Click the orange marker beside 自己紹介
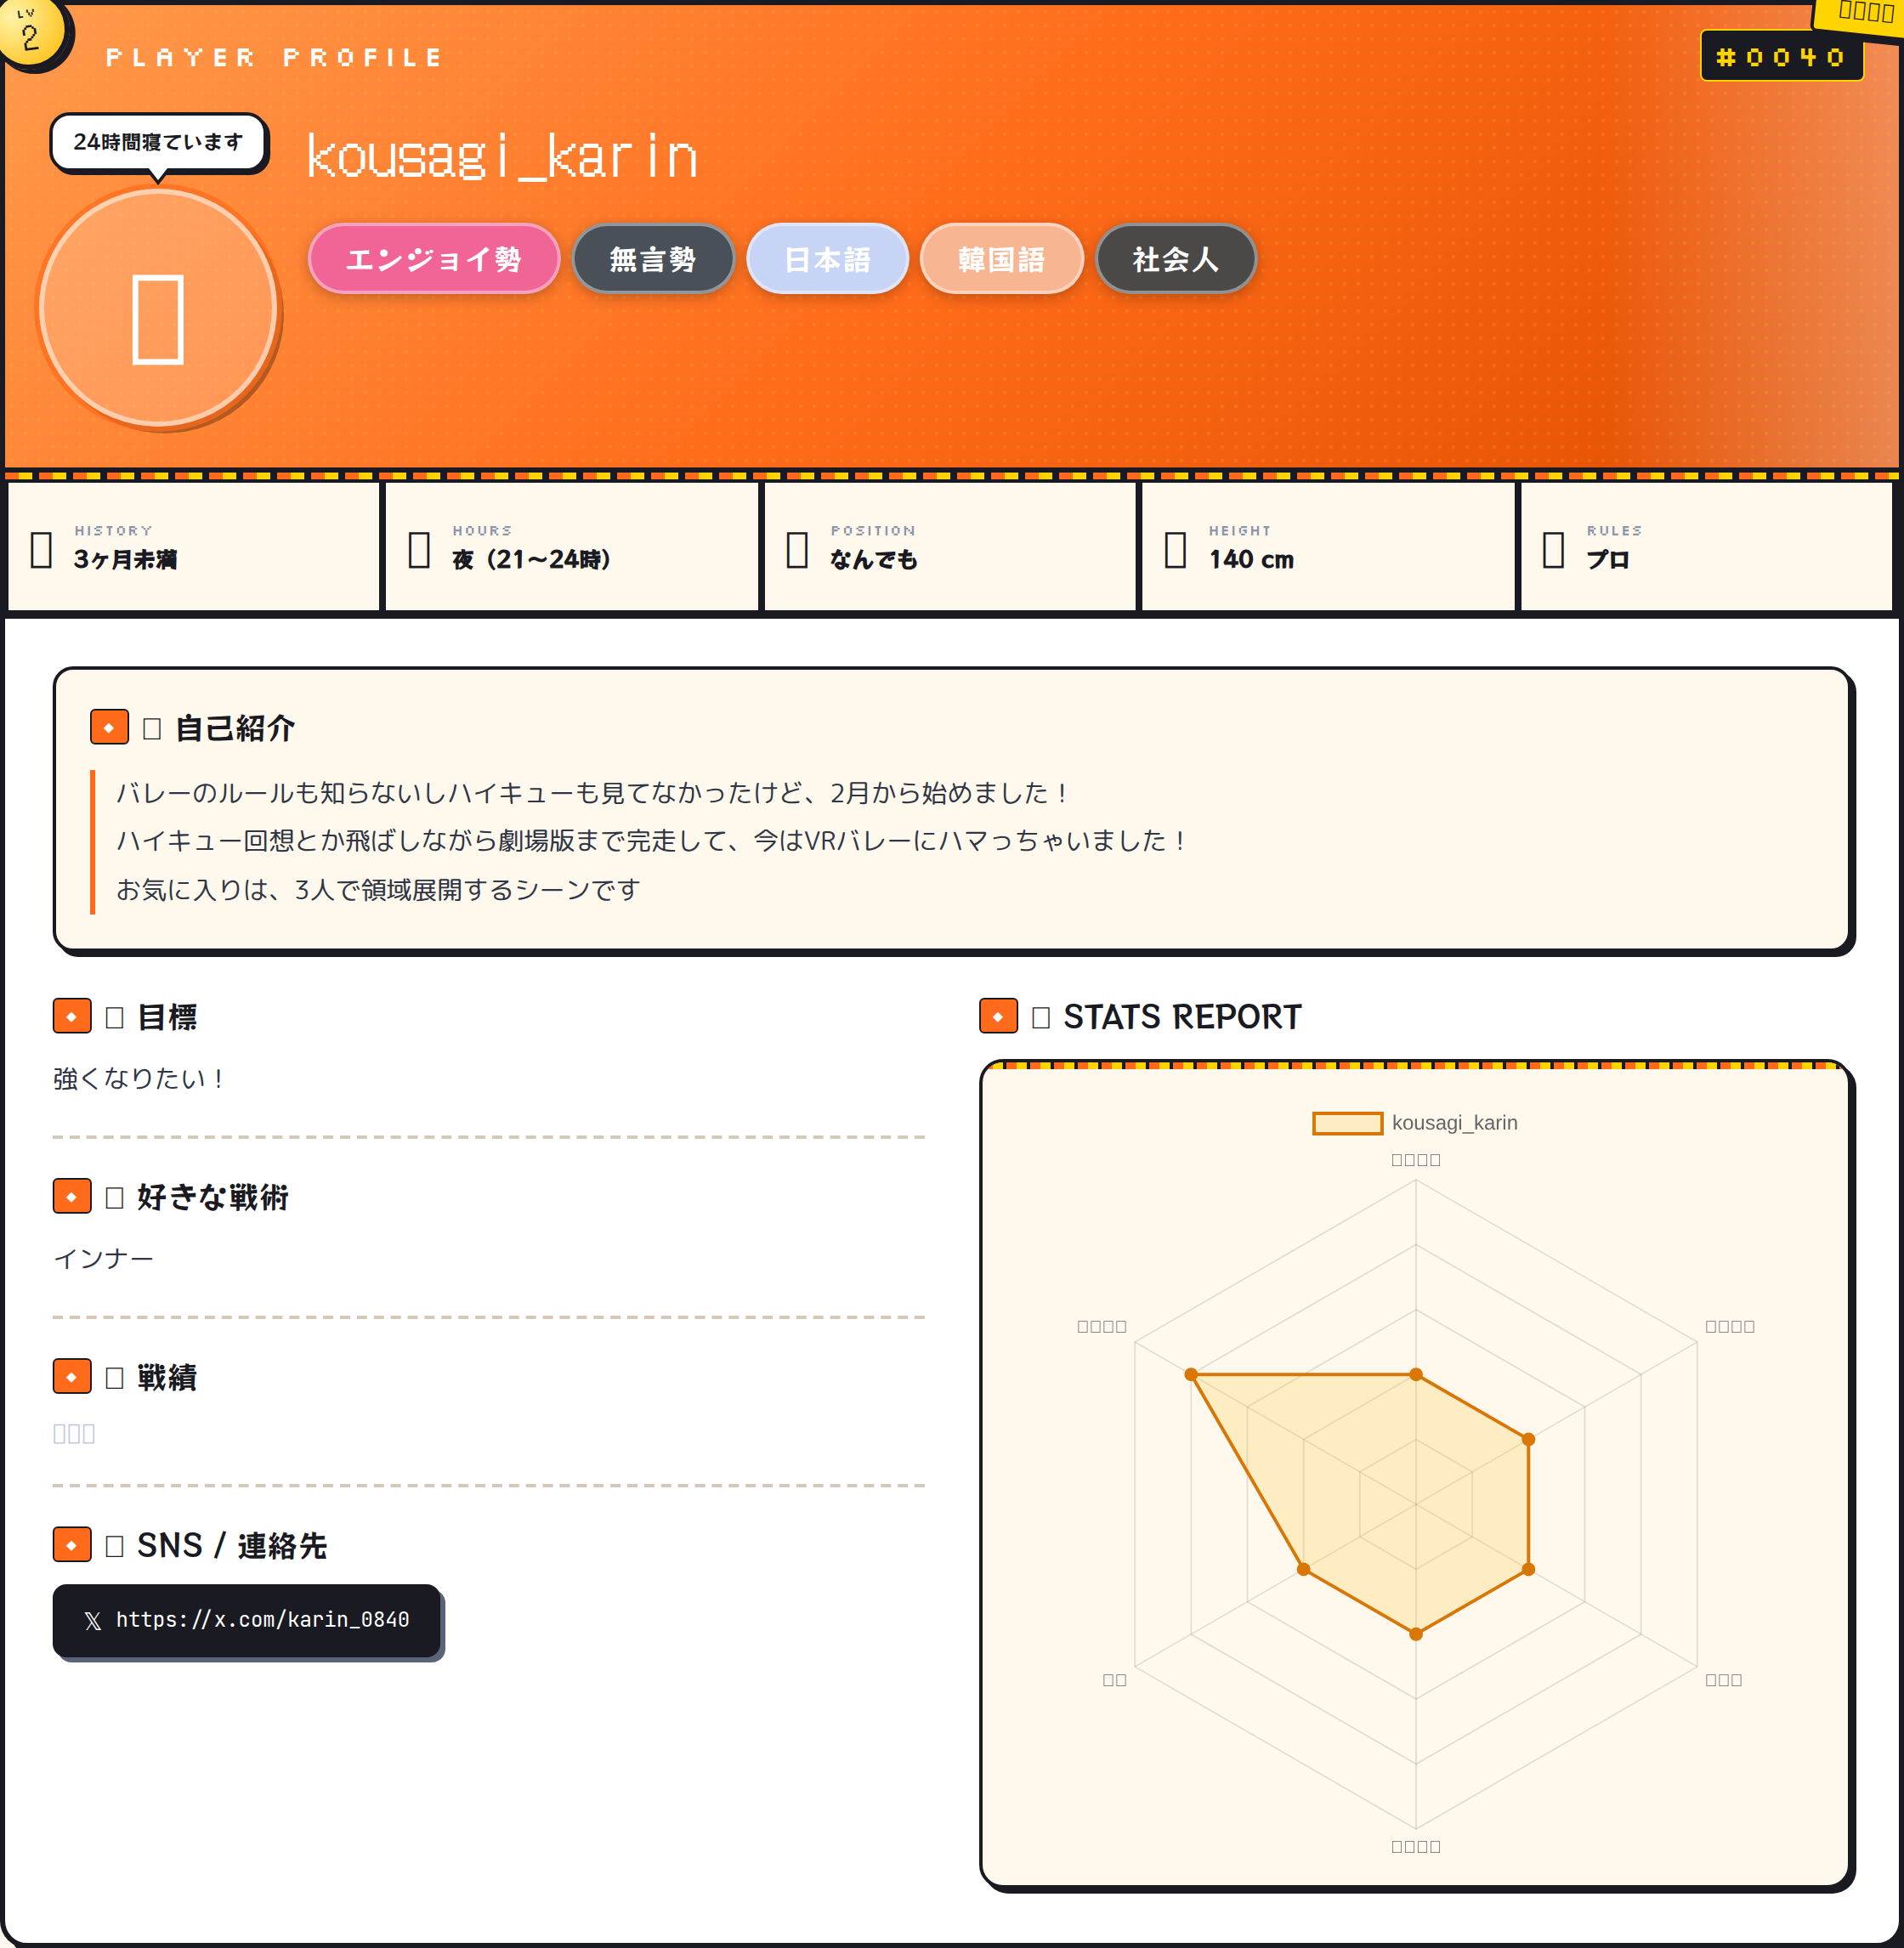The image size is (1904, 1948). click(109, 727)
